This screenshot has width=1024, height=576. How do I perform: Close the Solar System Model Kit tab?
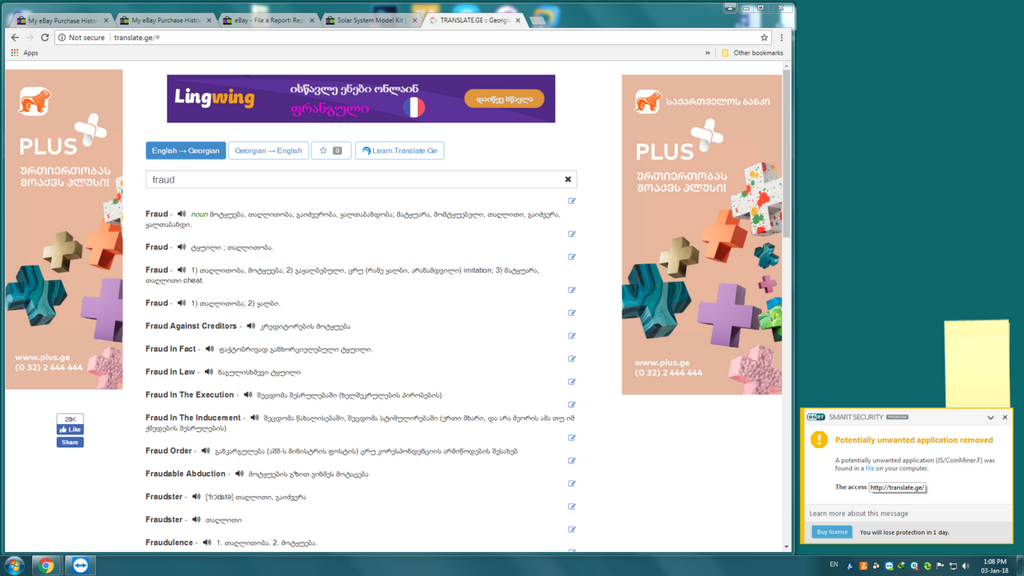pos(415,20)
